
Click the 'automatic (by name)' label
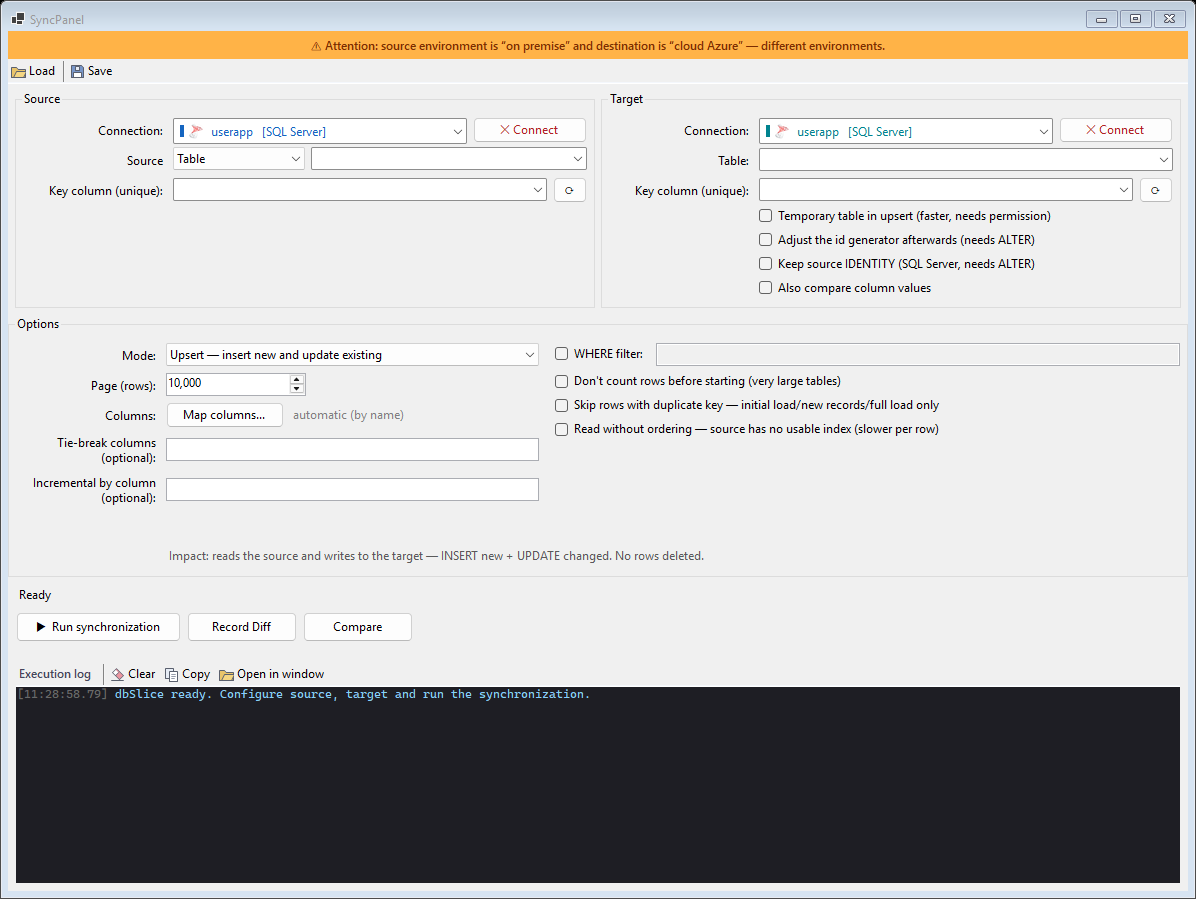[349, 415]
